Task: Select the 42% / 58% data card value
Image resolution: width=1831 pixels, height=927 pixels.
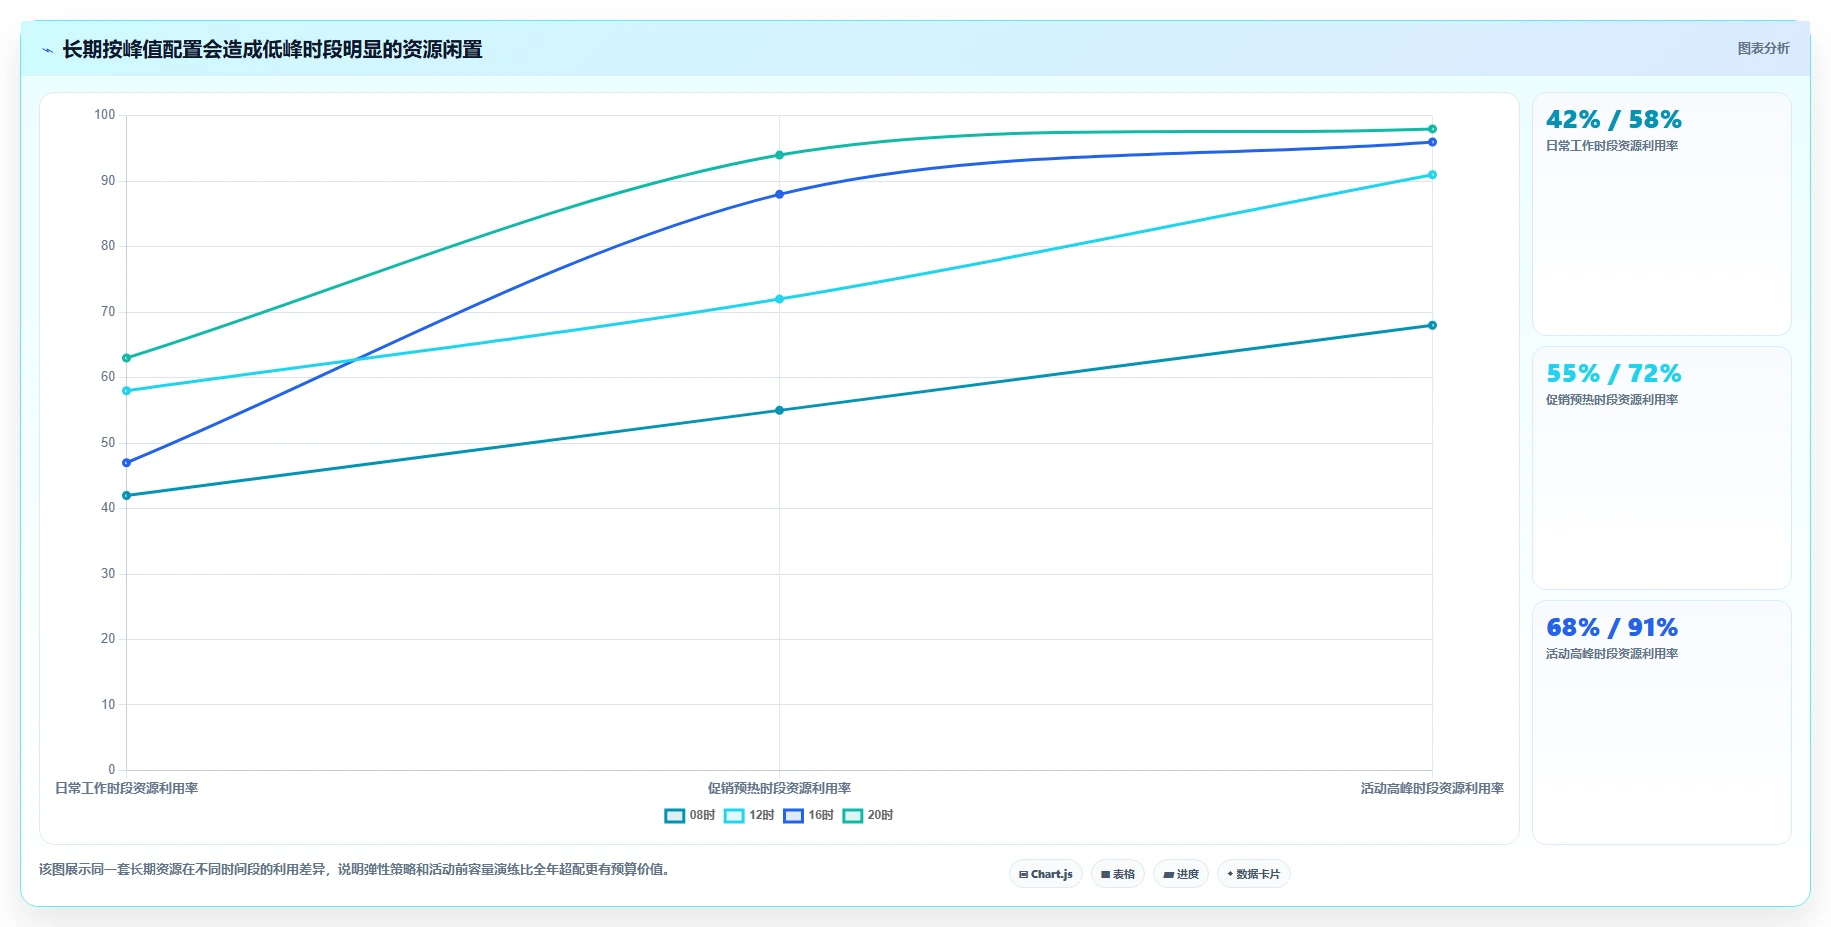Action: click(x=1613, y=120)
